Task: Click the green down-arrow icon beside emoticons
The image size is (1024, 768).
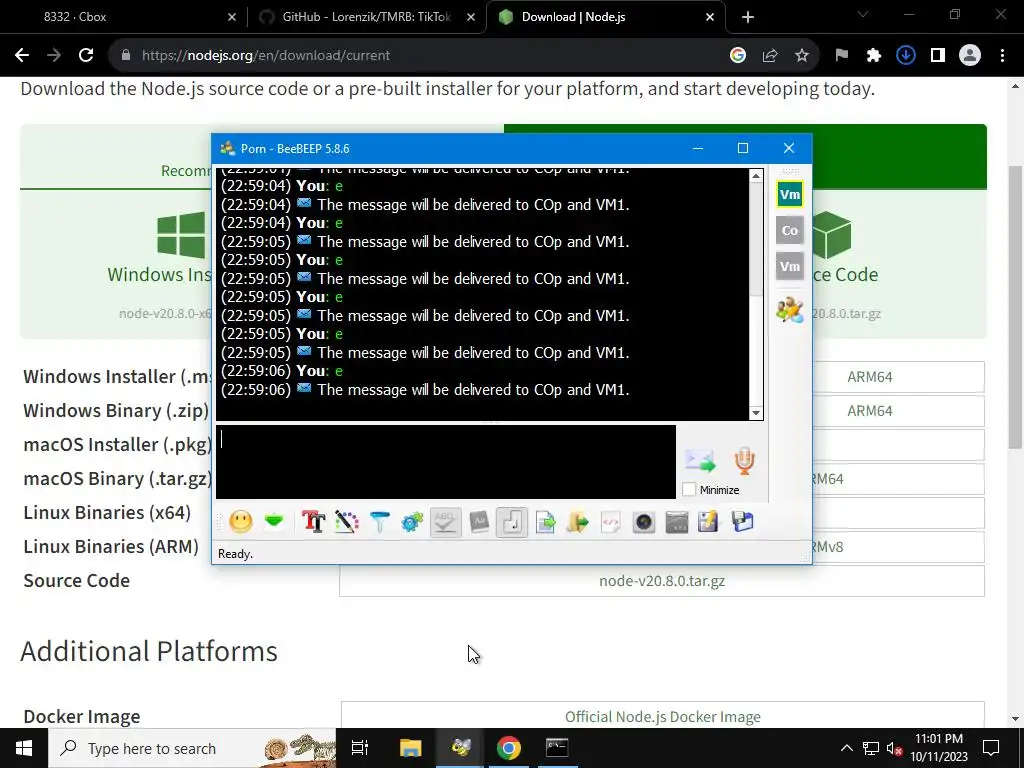Action: point(274,522)
